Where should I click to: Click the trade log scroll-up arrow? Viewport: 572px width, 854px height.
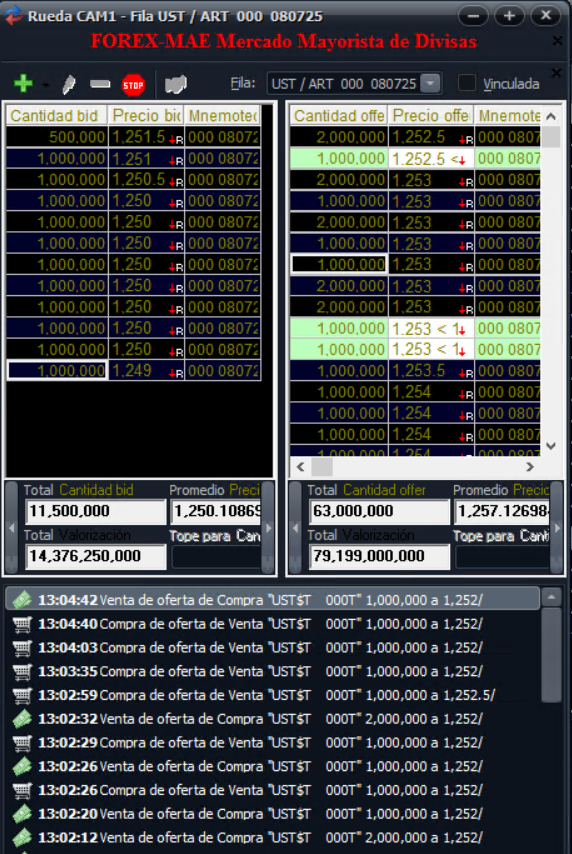[x=551, y=597]
